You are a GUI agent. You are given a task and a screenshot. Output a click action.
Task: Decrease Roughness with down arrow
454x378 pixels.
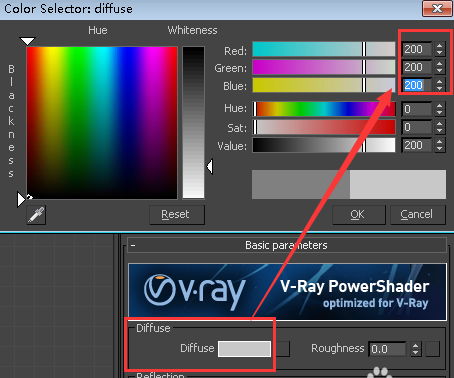[x=415, y=353]
